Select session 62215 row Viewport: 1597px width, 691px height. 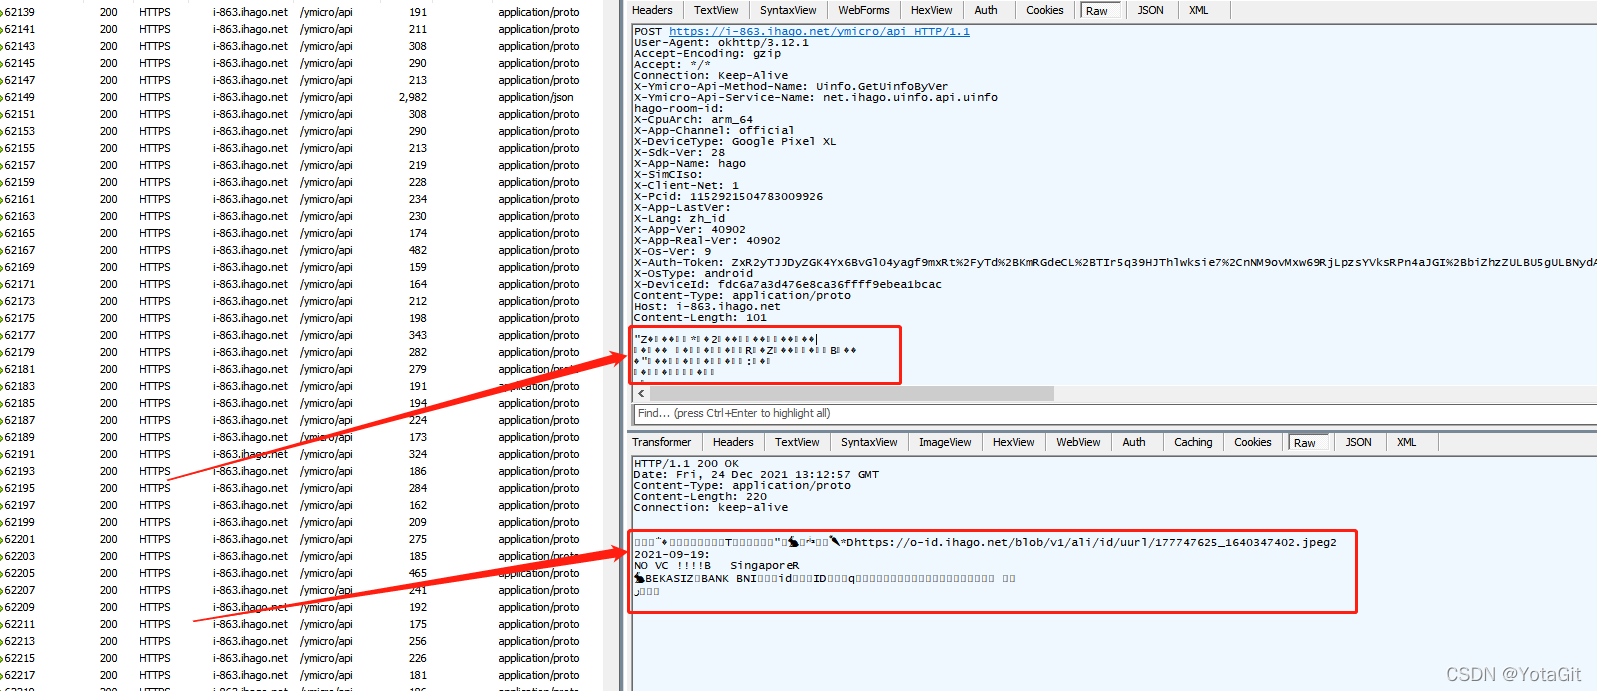click(300, 658)
